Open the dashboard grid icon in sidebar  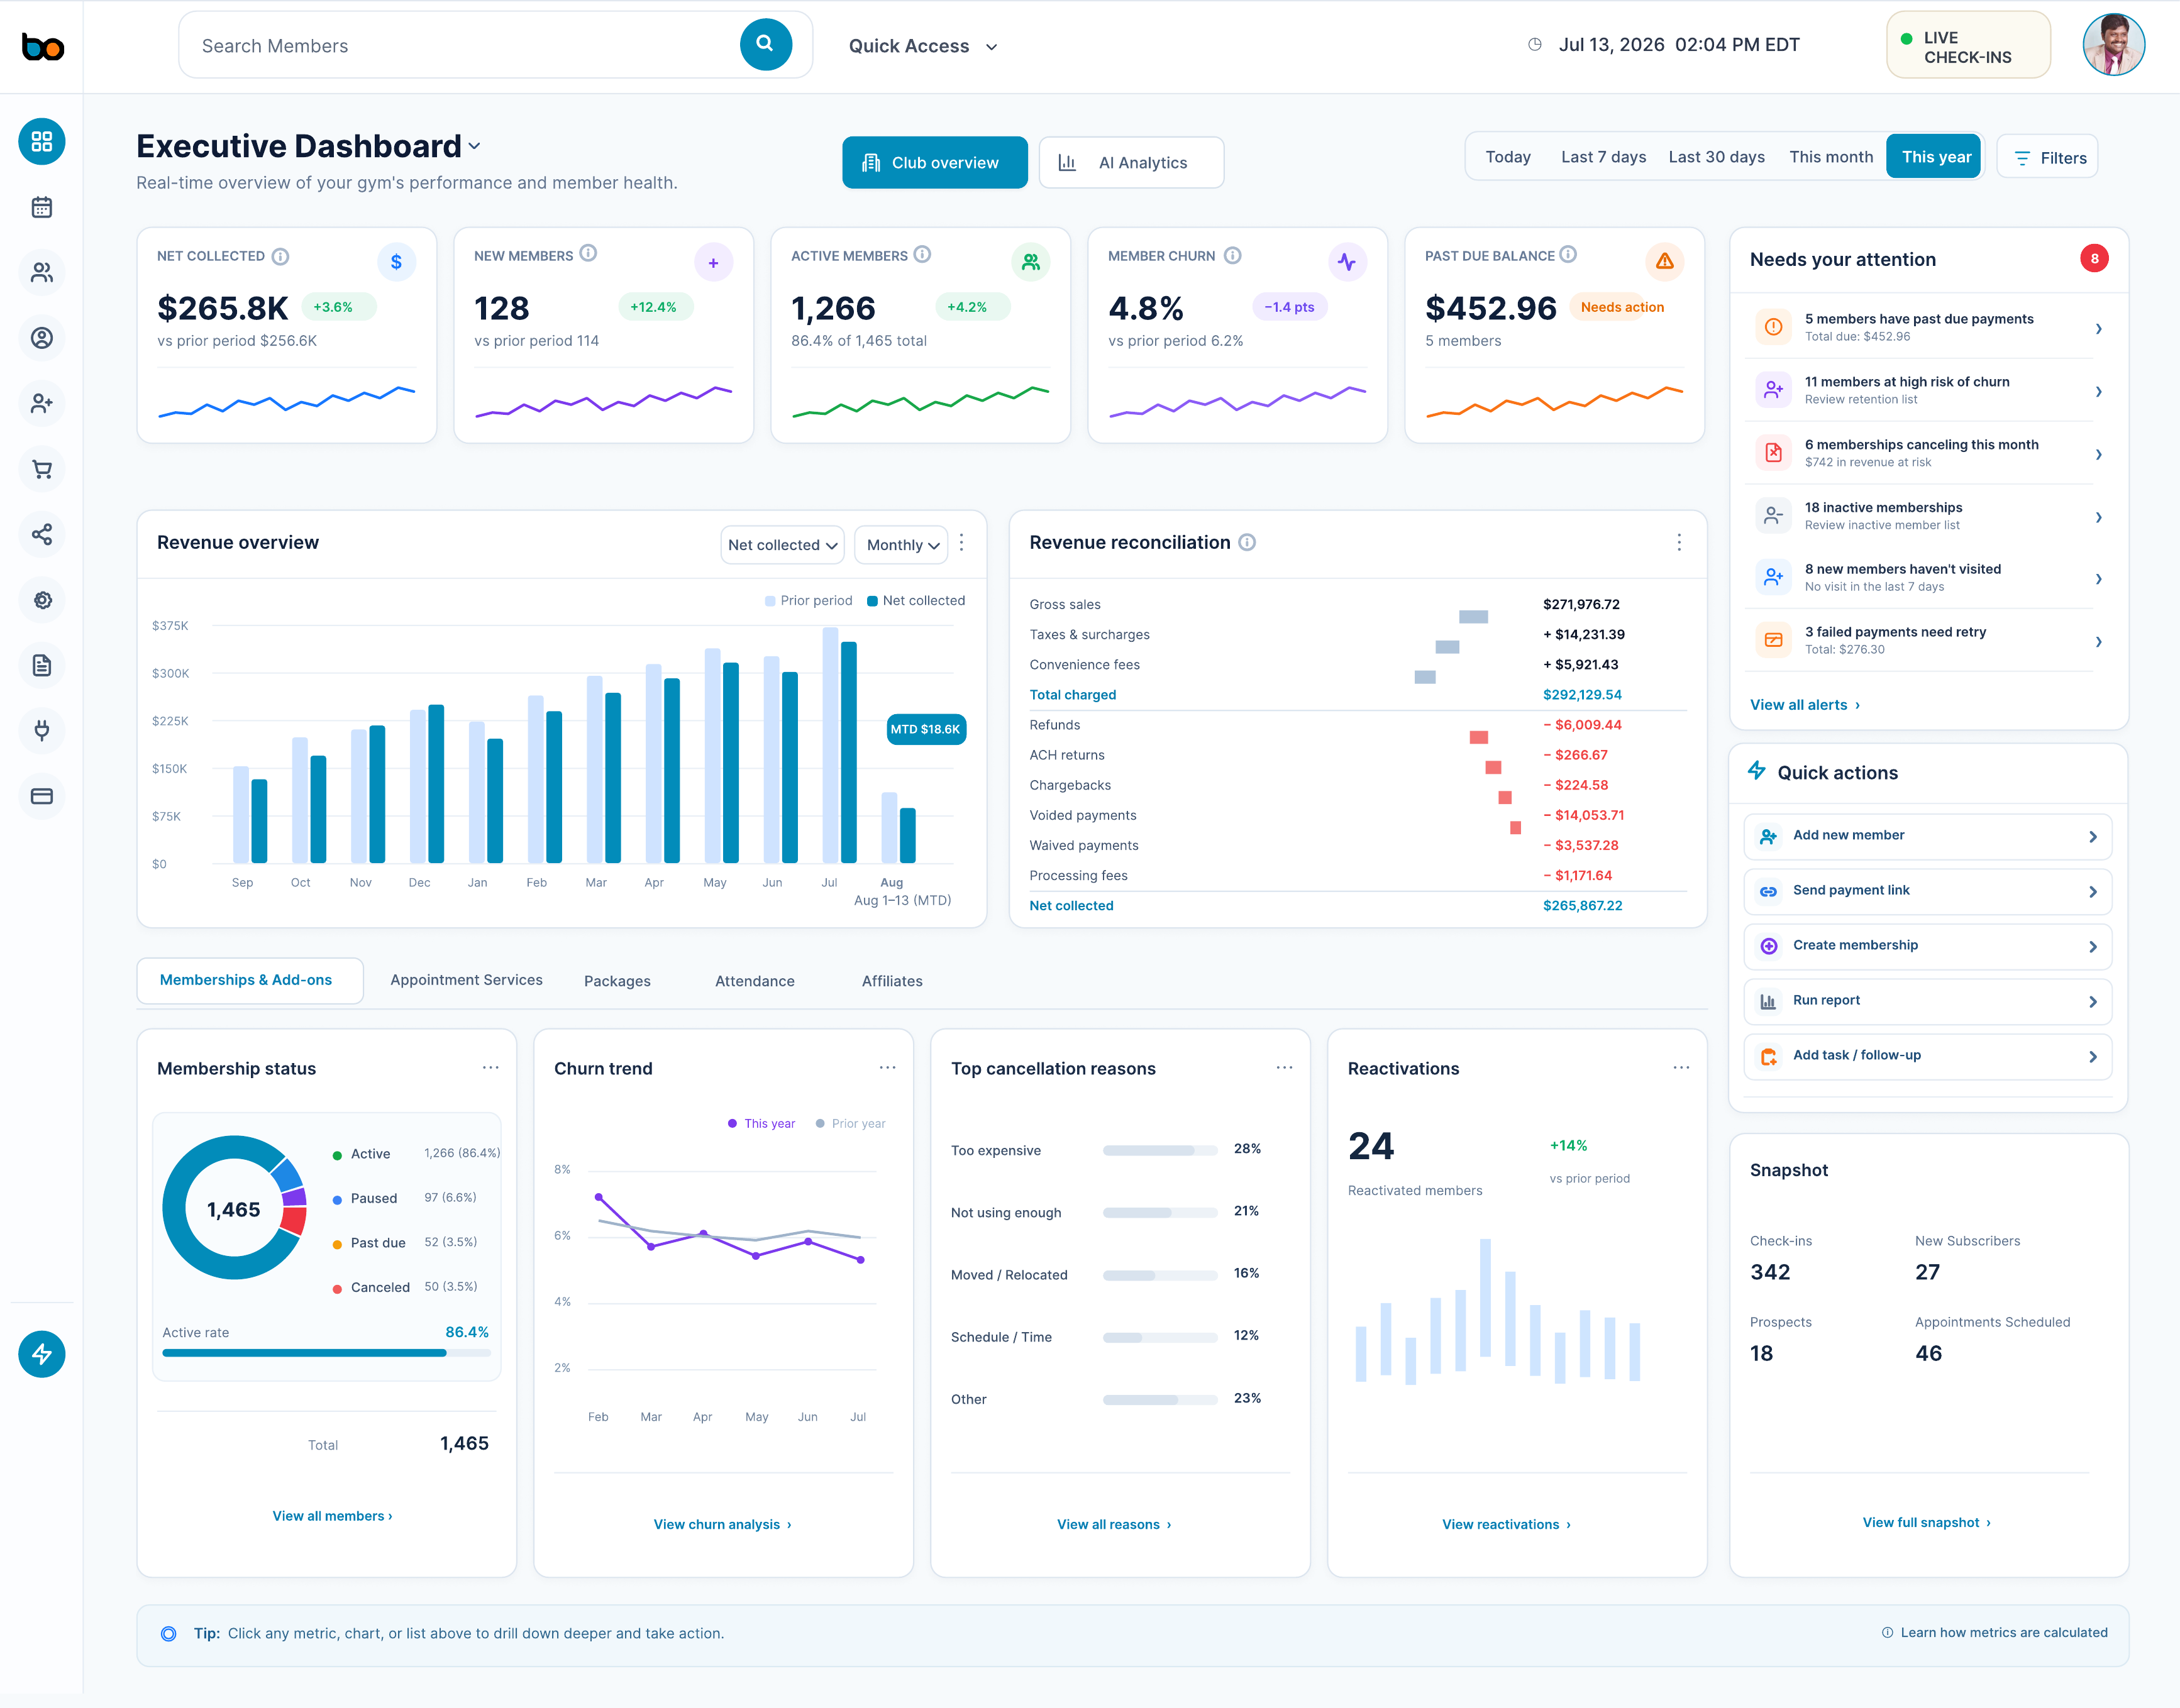[42, 142]
